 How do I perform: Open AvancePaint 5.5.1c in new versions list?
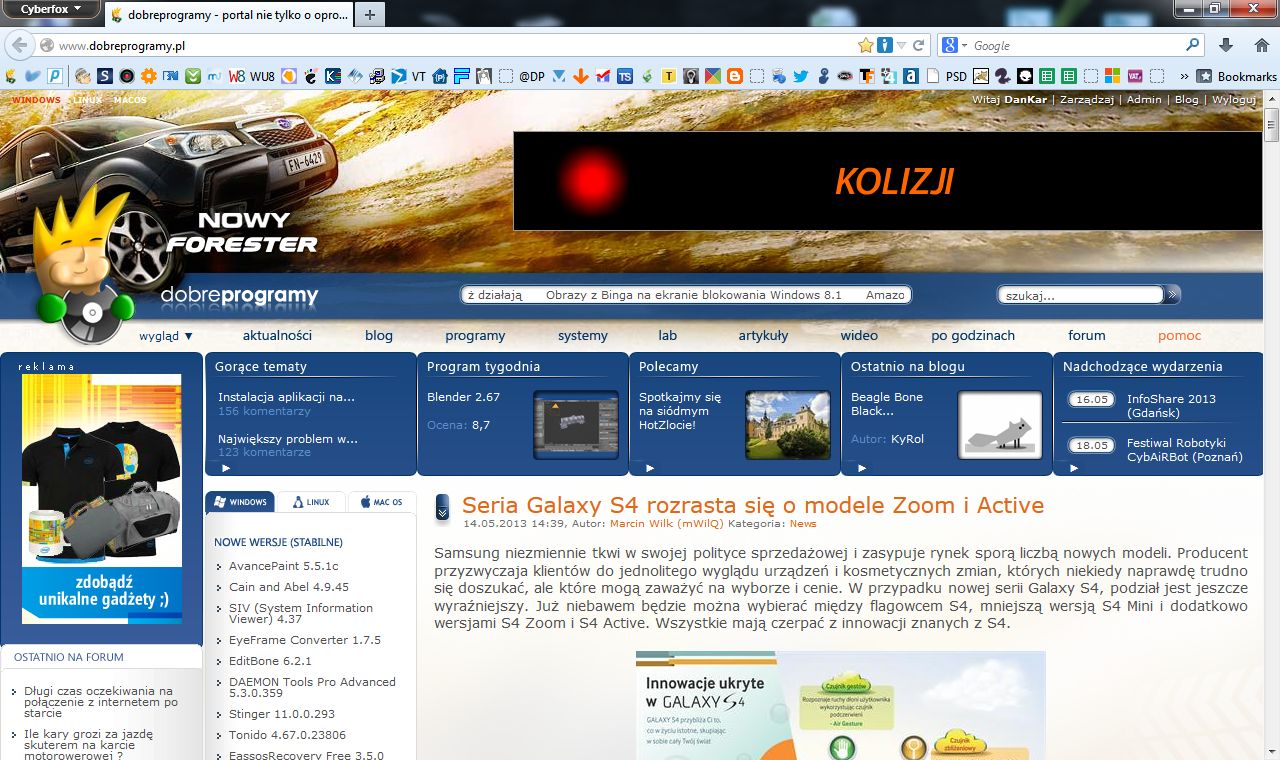283,566
